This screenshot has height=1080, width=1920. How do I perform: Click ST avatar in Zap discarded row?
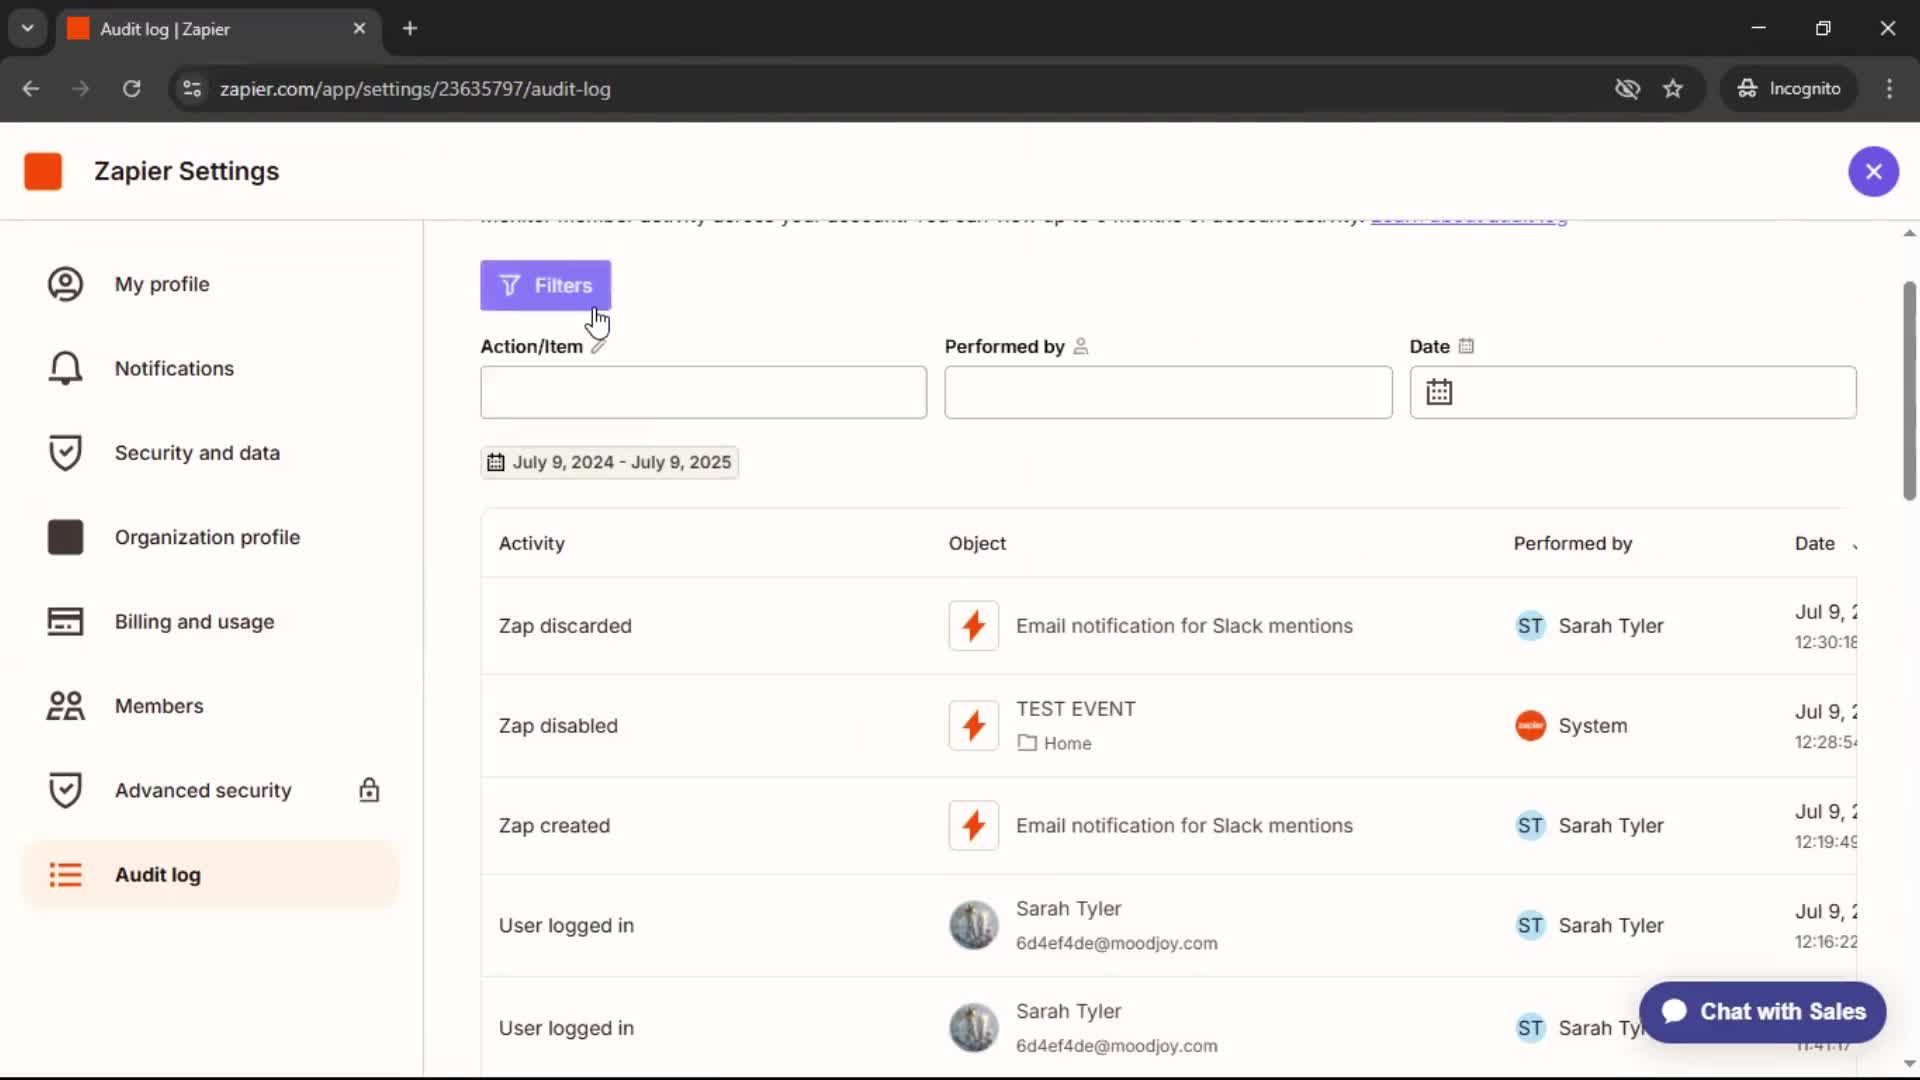tap(1530, 626)
